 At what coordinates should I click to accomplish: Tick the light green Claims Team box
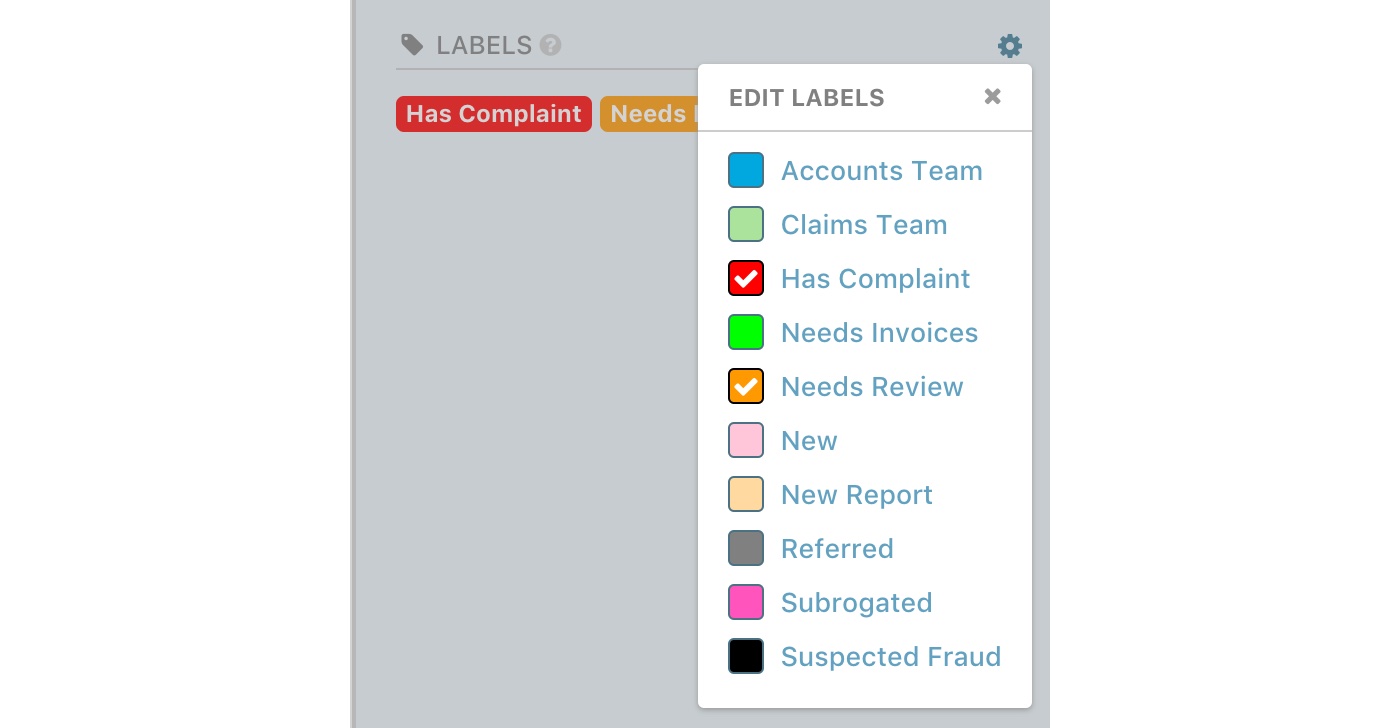click(746, 225)
